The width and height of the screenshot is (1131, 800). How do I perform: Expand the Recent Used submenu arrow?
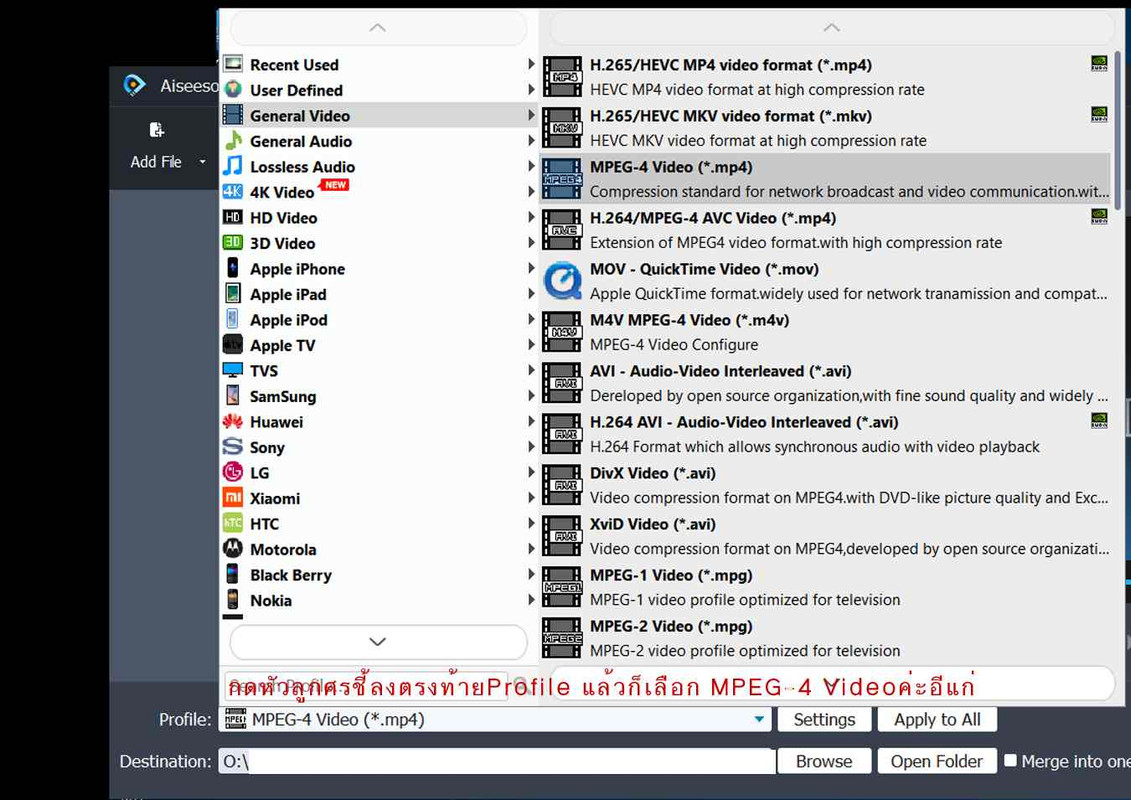point(531,63)
